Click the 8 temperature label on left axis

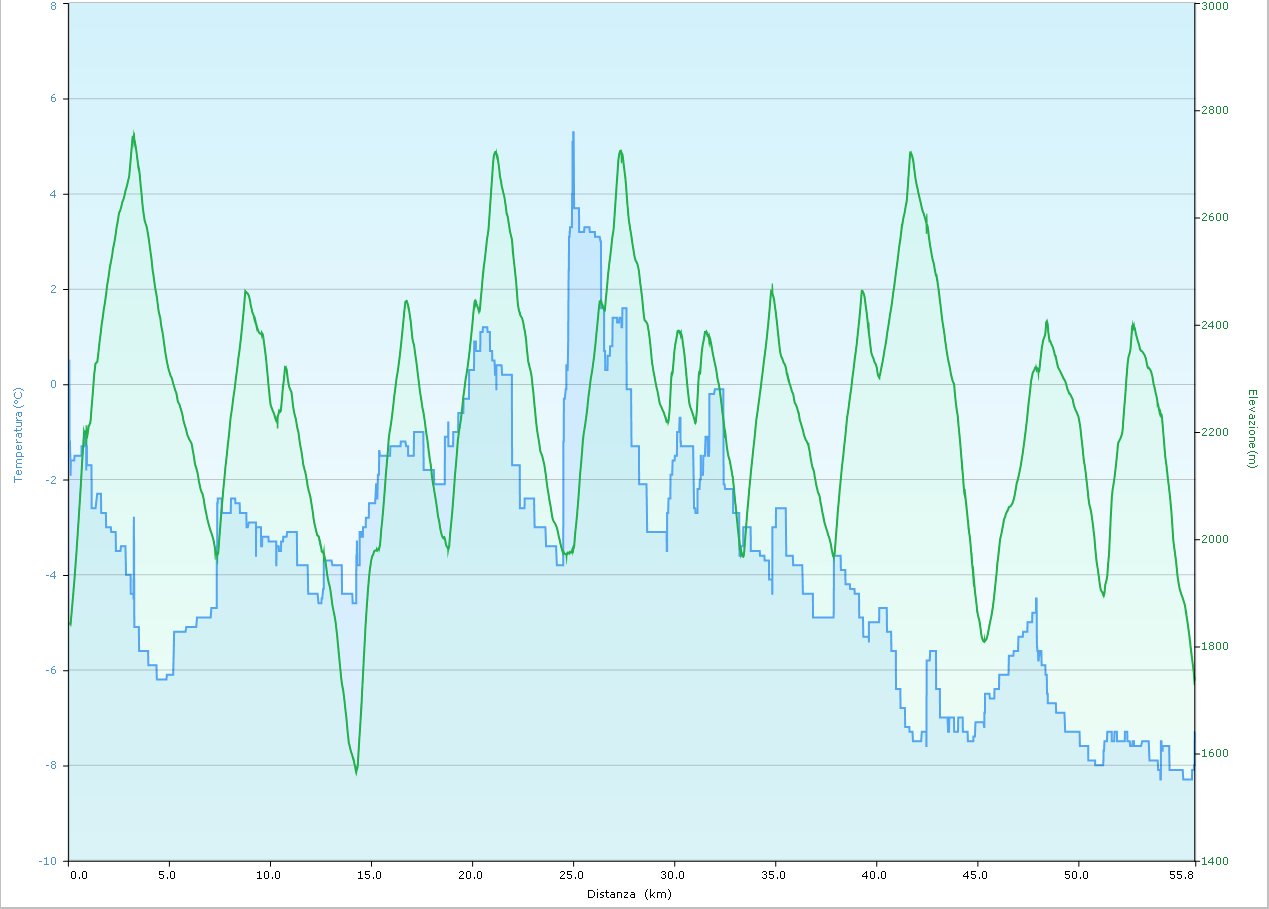click(52, 5)
